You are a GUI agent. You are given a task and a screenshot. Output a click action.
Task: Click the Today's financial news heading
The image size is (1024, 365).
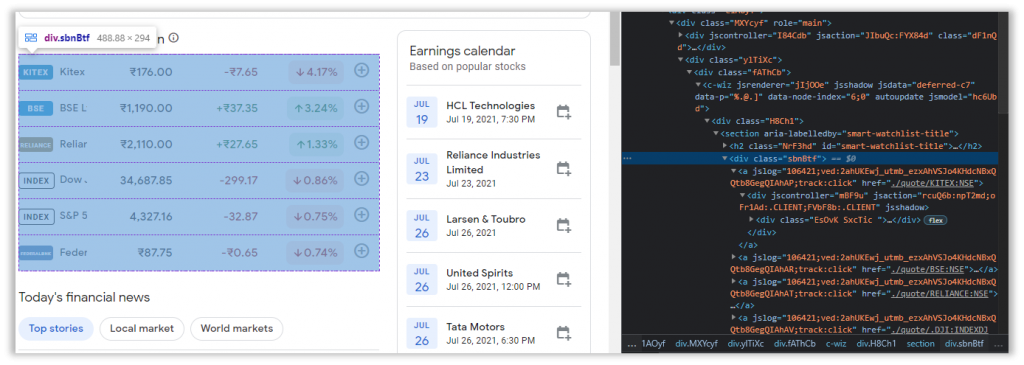coord(84,298)
